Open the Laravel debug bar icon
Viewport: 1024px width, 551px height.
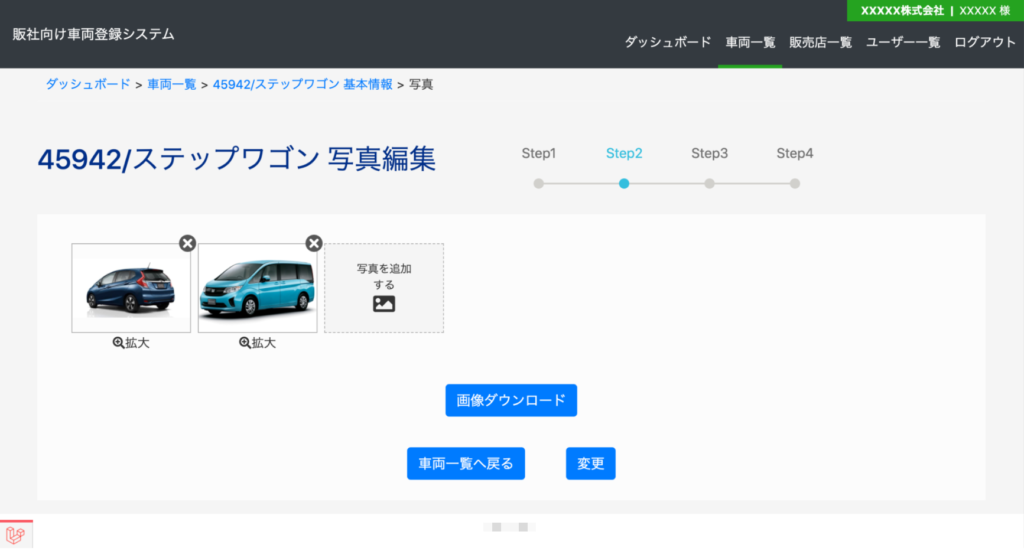click(16, 535)
